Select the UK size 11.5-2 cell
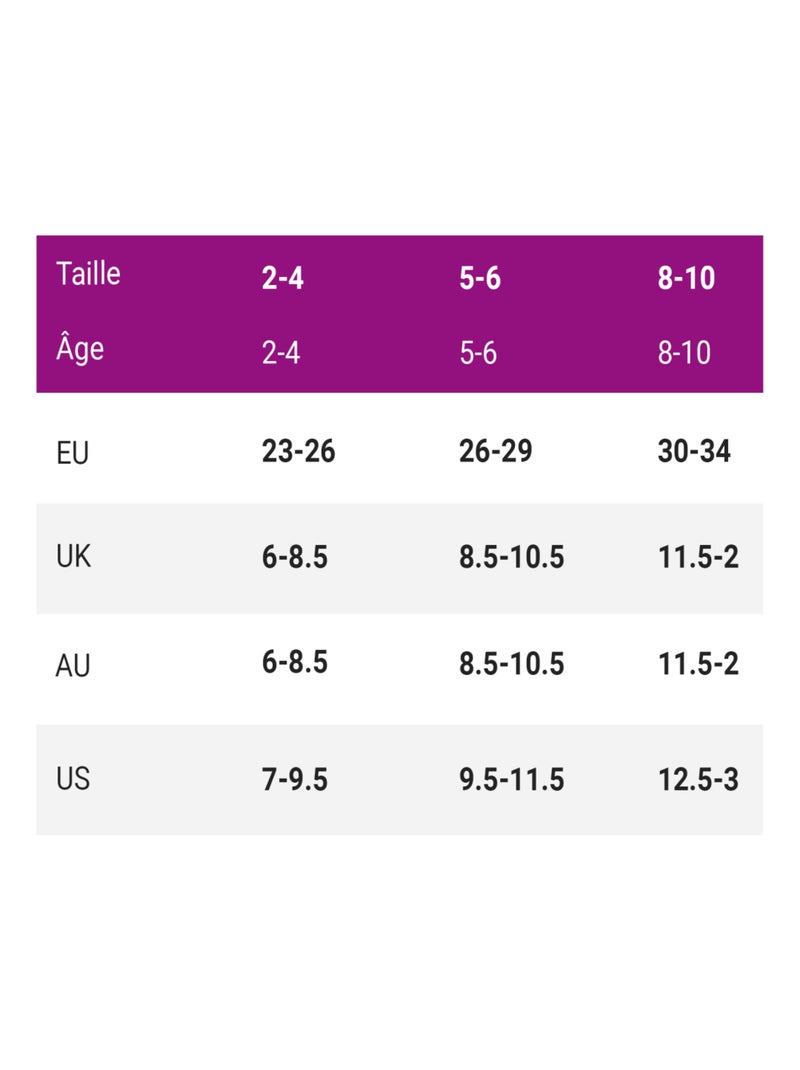Viewport: 800px width, 1070px height. point(698,557)
